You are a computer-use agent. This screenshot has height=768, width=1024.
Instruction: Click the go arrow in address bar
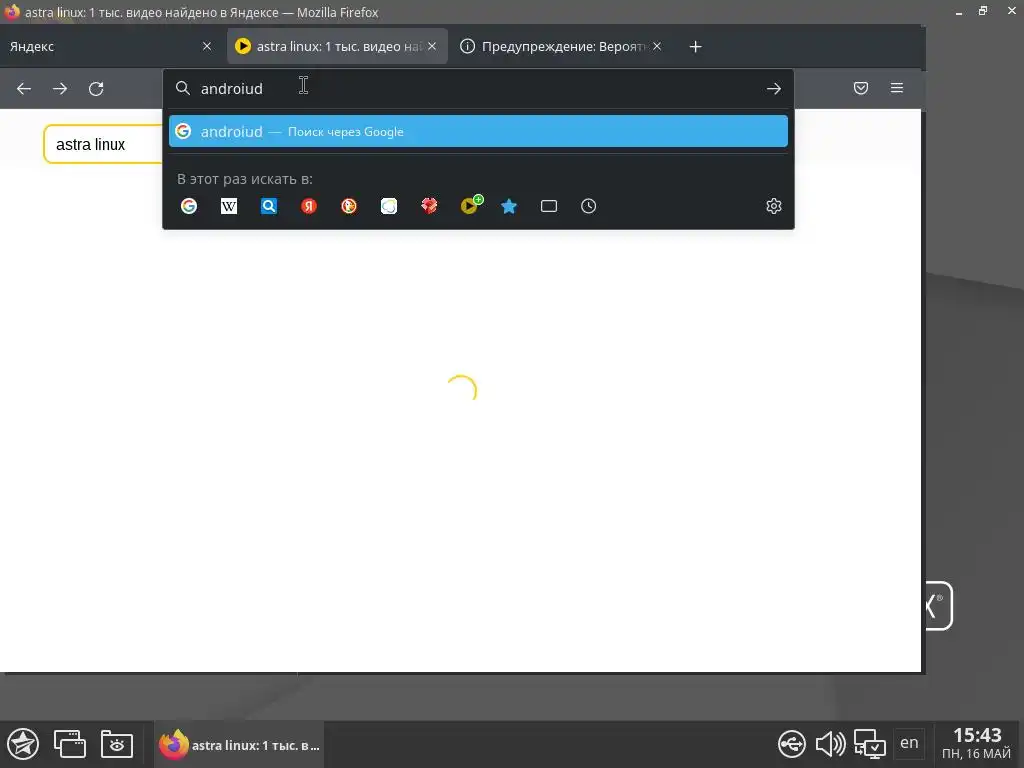click(x=774, y=88)
